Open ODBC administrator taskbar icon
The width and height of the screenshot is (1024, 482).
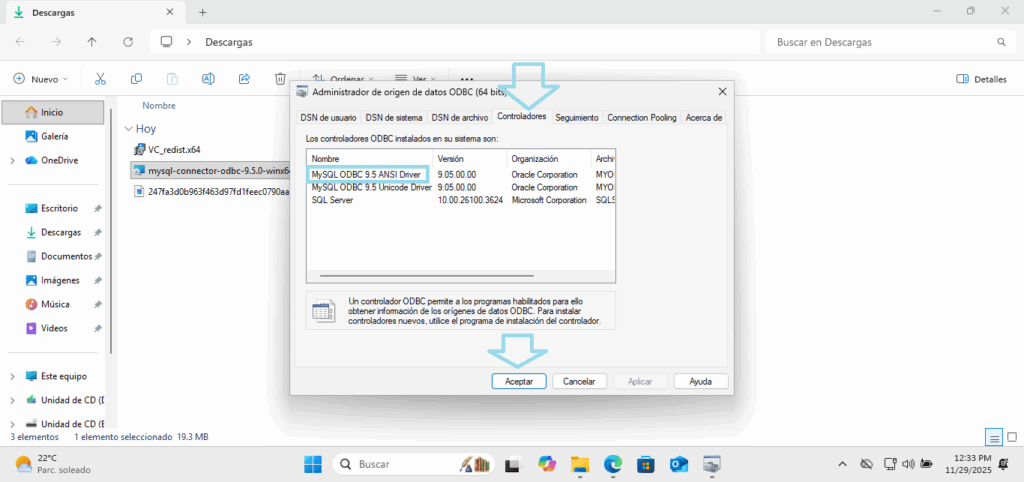pyautogui.click(x=712, y=464)
